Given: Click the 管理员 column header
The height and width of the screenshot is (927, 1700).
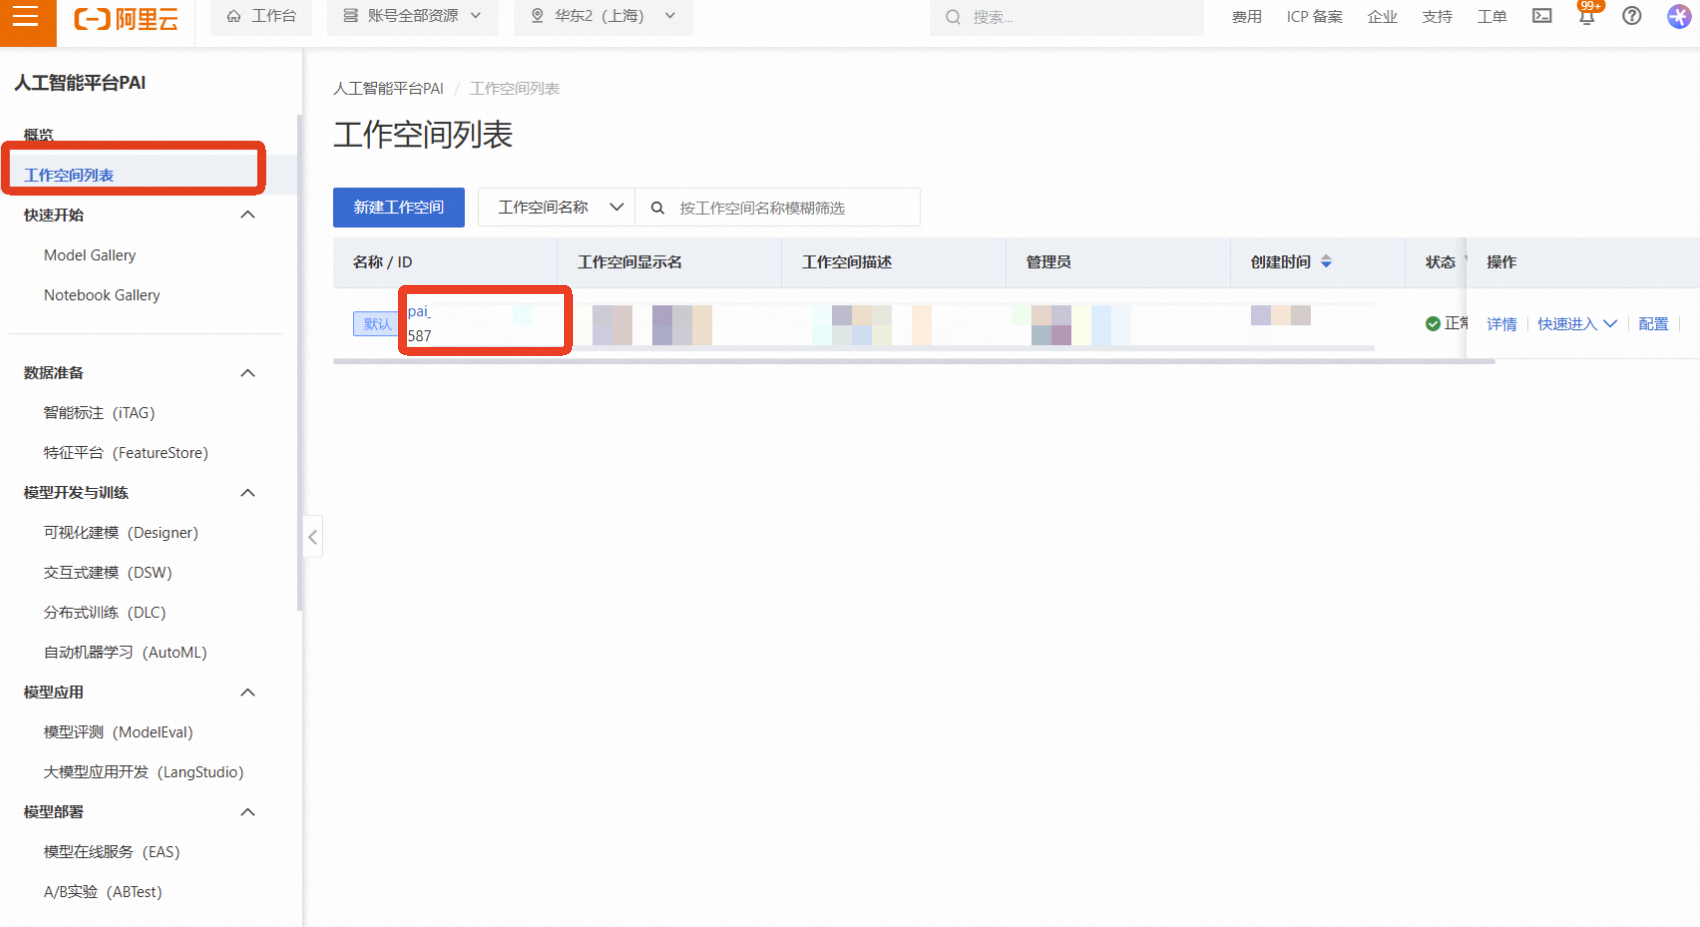Looking at the screenshot, I should (x=1048, y=262).
